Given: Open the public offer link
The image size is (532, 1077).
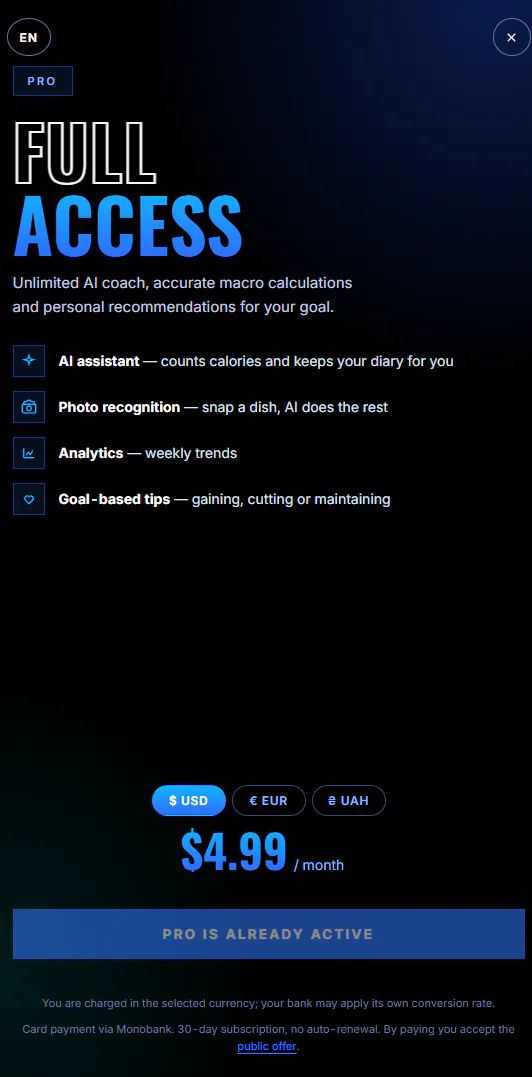Looking at the screenshot, I should coord(267,1046).
